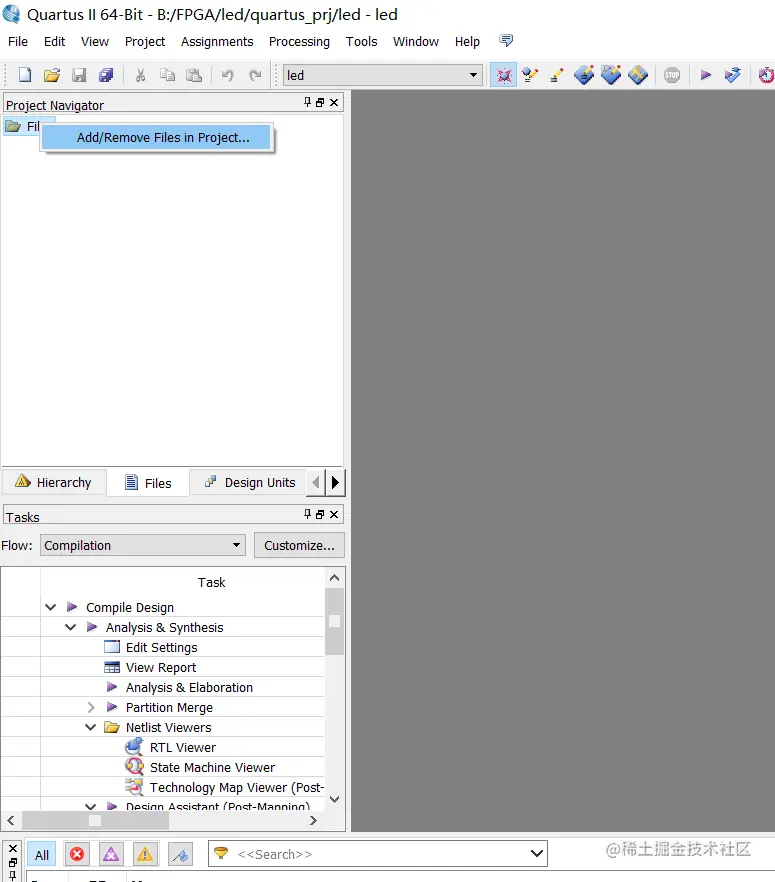
Task: Click the blue checkmark-with-arrow Analysis & Synthesis icon
Action: (x=732, y=75)
